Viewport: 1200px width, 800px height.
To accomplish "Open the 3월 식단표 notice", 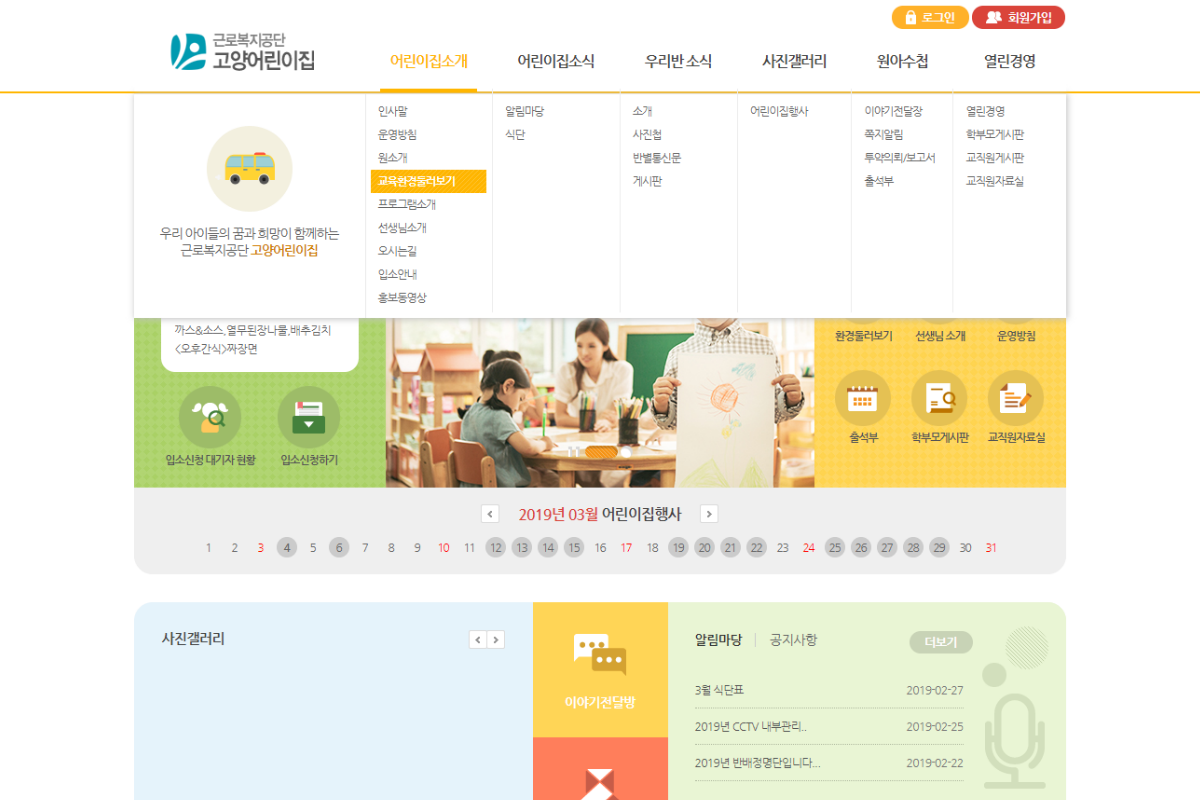I will point(719,690).
